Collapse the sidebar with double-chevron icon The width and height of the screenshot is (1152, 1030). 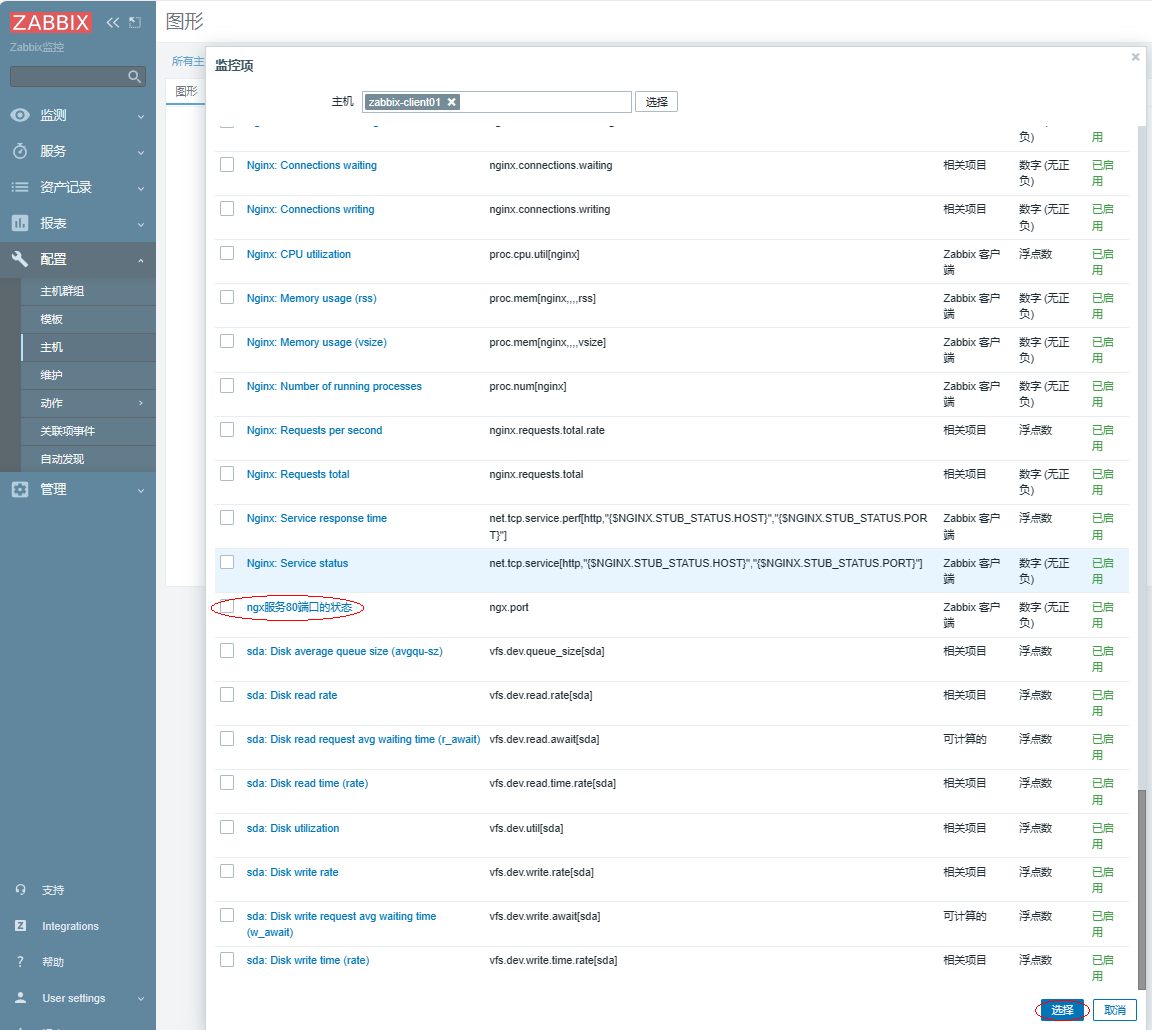coord(113,22)
